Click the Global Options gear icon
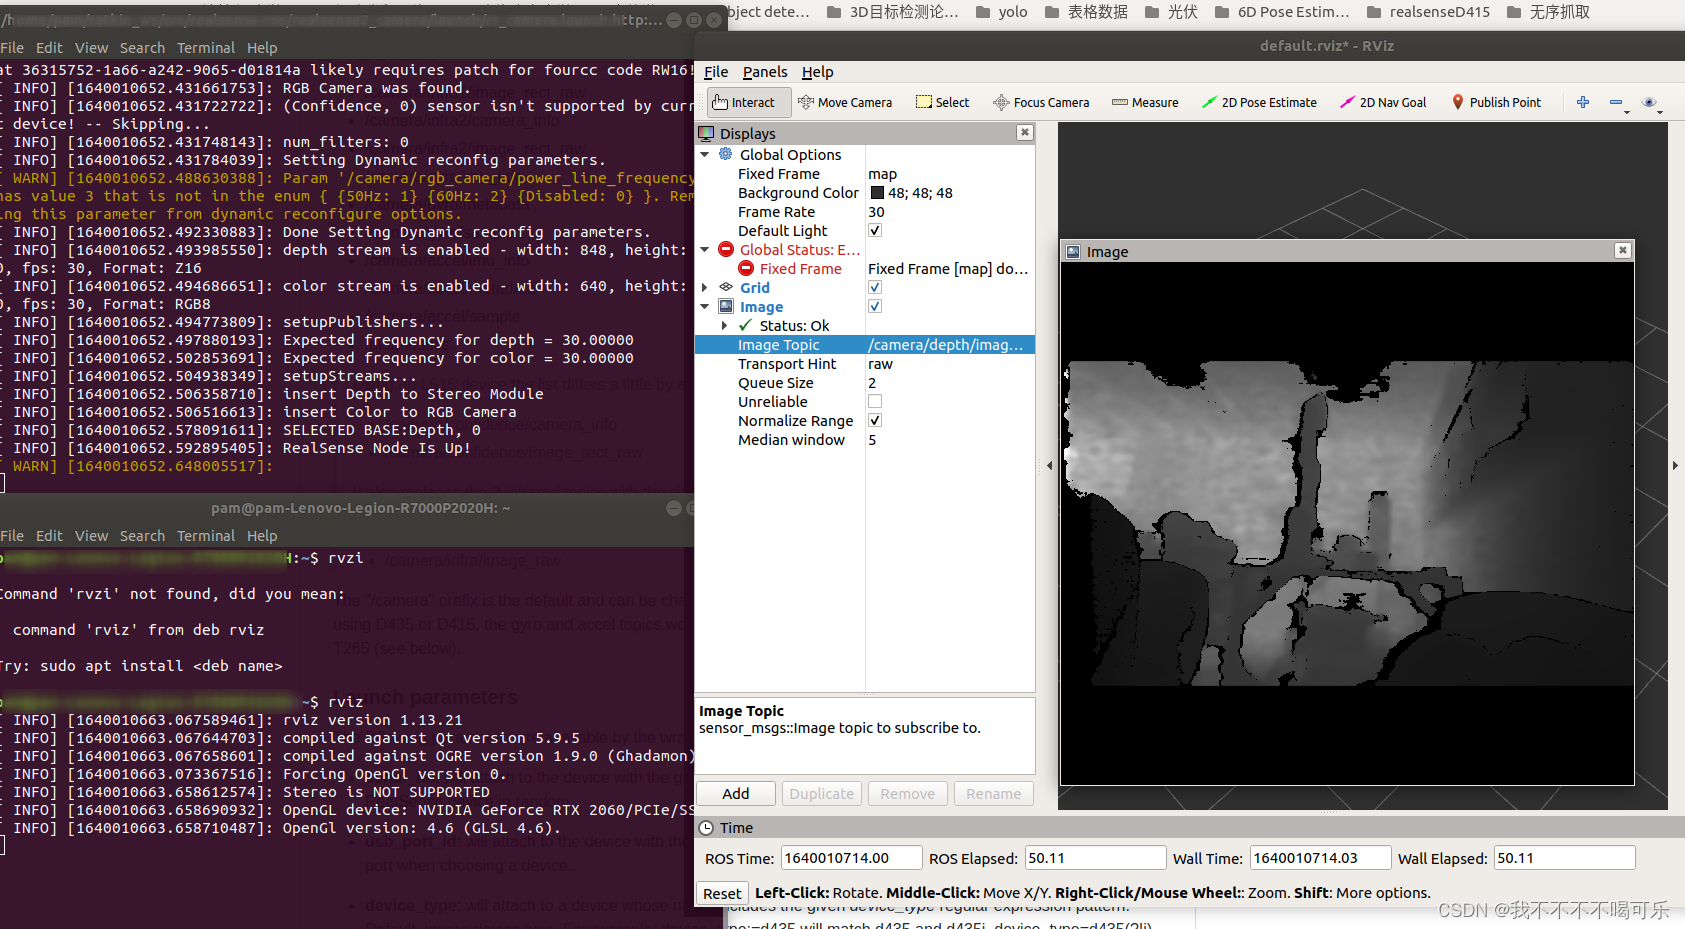Screen dimensions: 1685x929 coord(726,154)
